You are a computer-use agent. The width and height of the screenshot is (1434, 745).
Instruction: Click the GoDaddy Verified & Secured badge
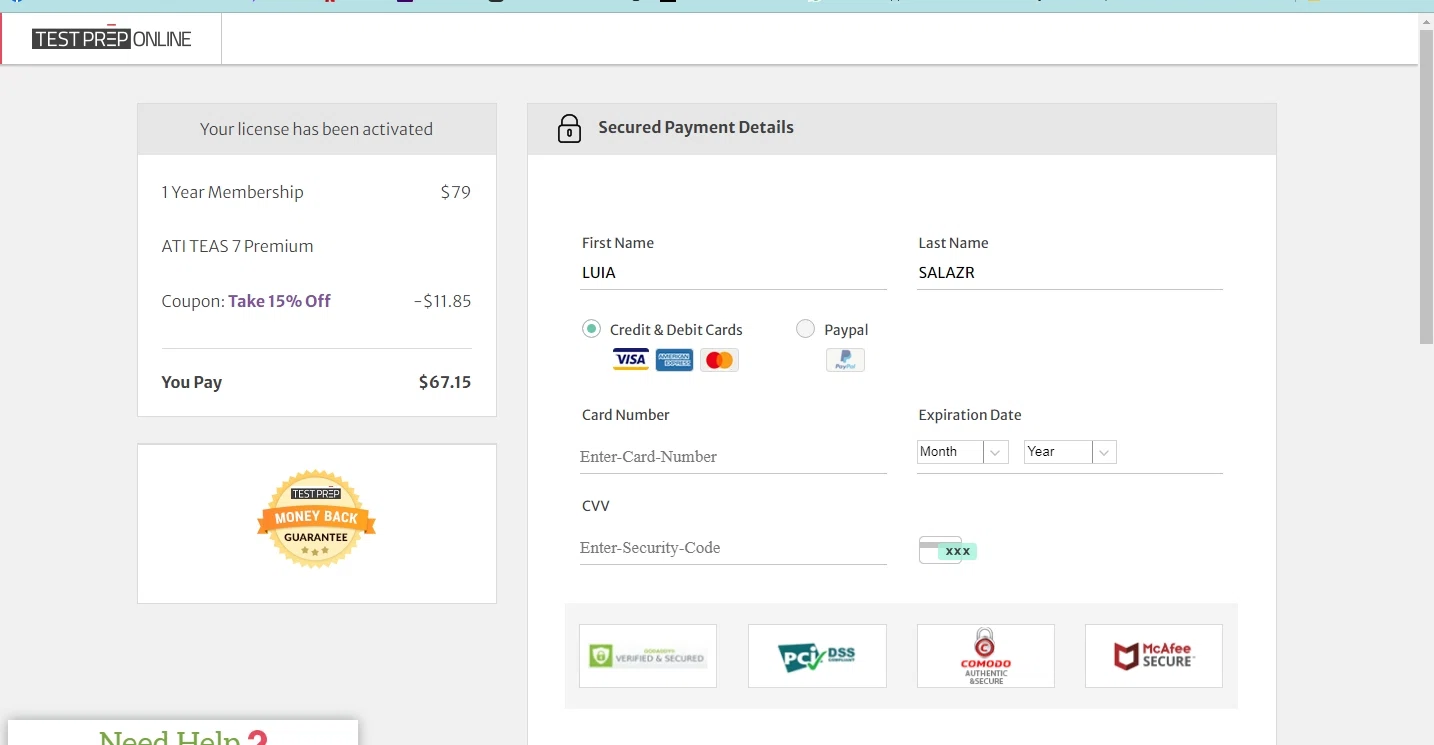point(648,656)
